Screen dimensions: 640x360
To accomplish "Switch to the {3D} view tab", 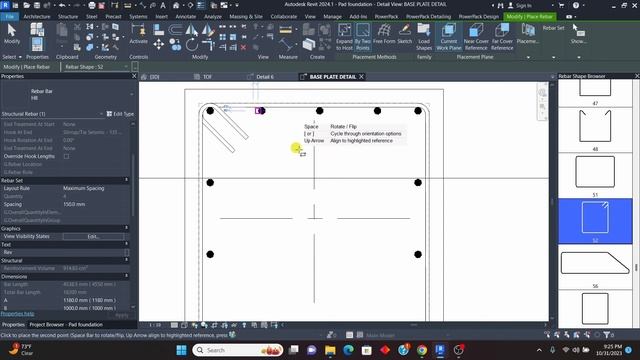I will point(154,77).
